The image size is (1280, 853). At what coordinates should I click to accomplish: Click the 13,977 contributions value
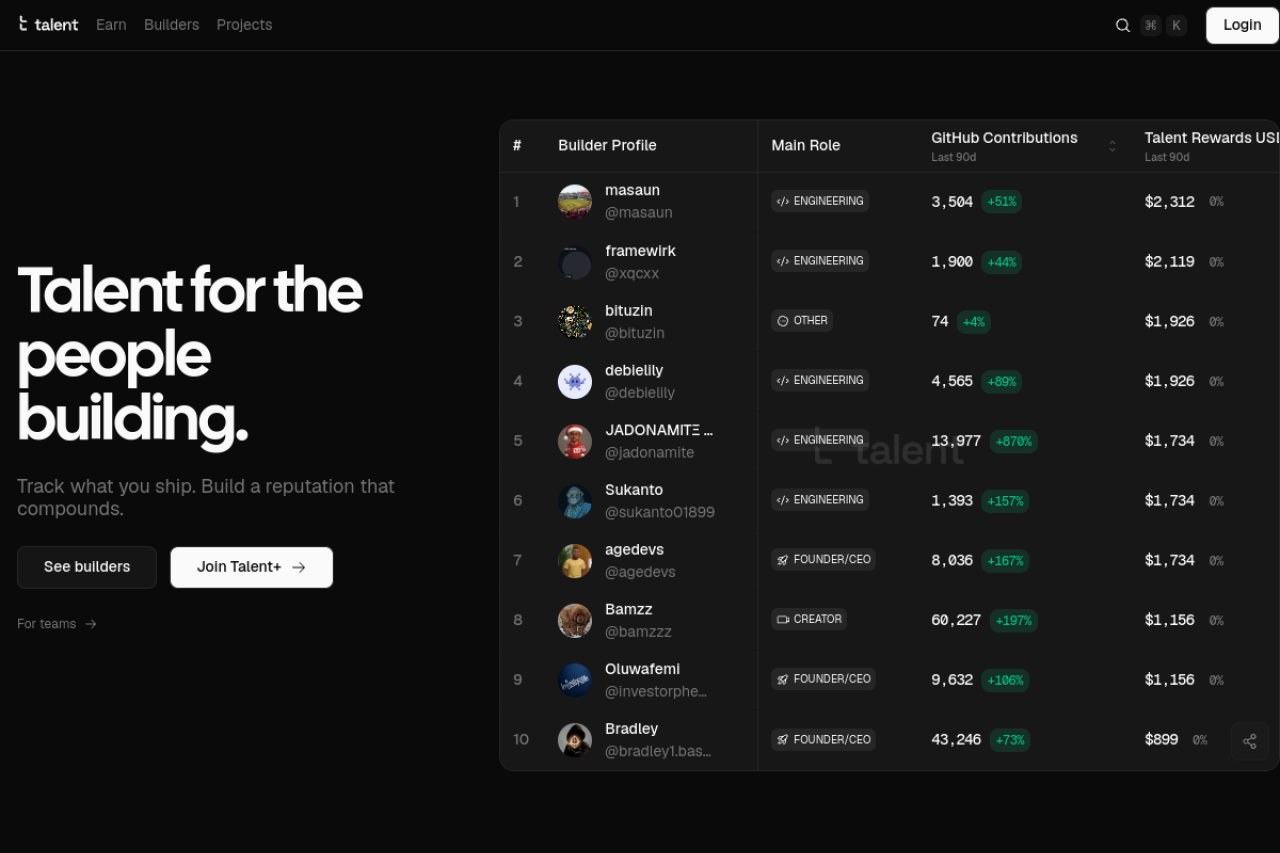(x=956, y=441)
